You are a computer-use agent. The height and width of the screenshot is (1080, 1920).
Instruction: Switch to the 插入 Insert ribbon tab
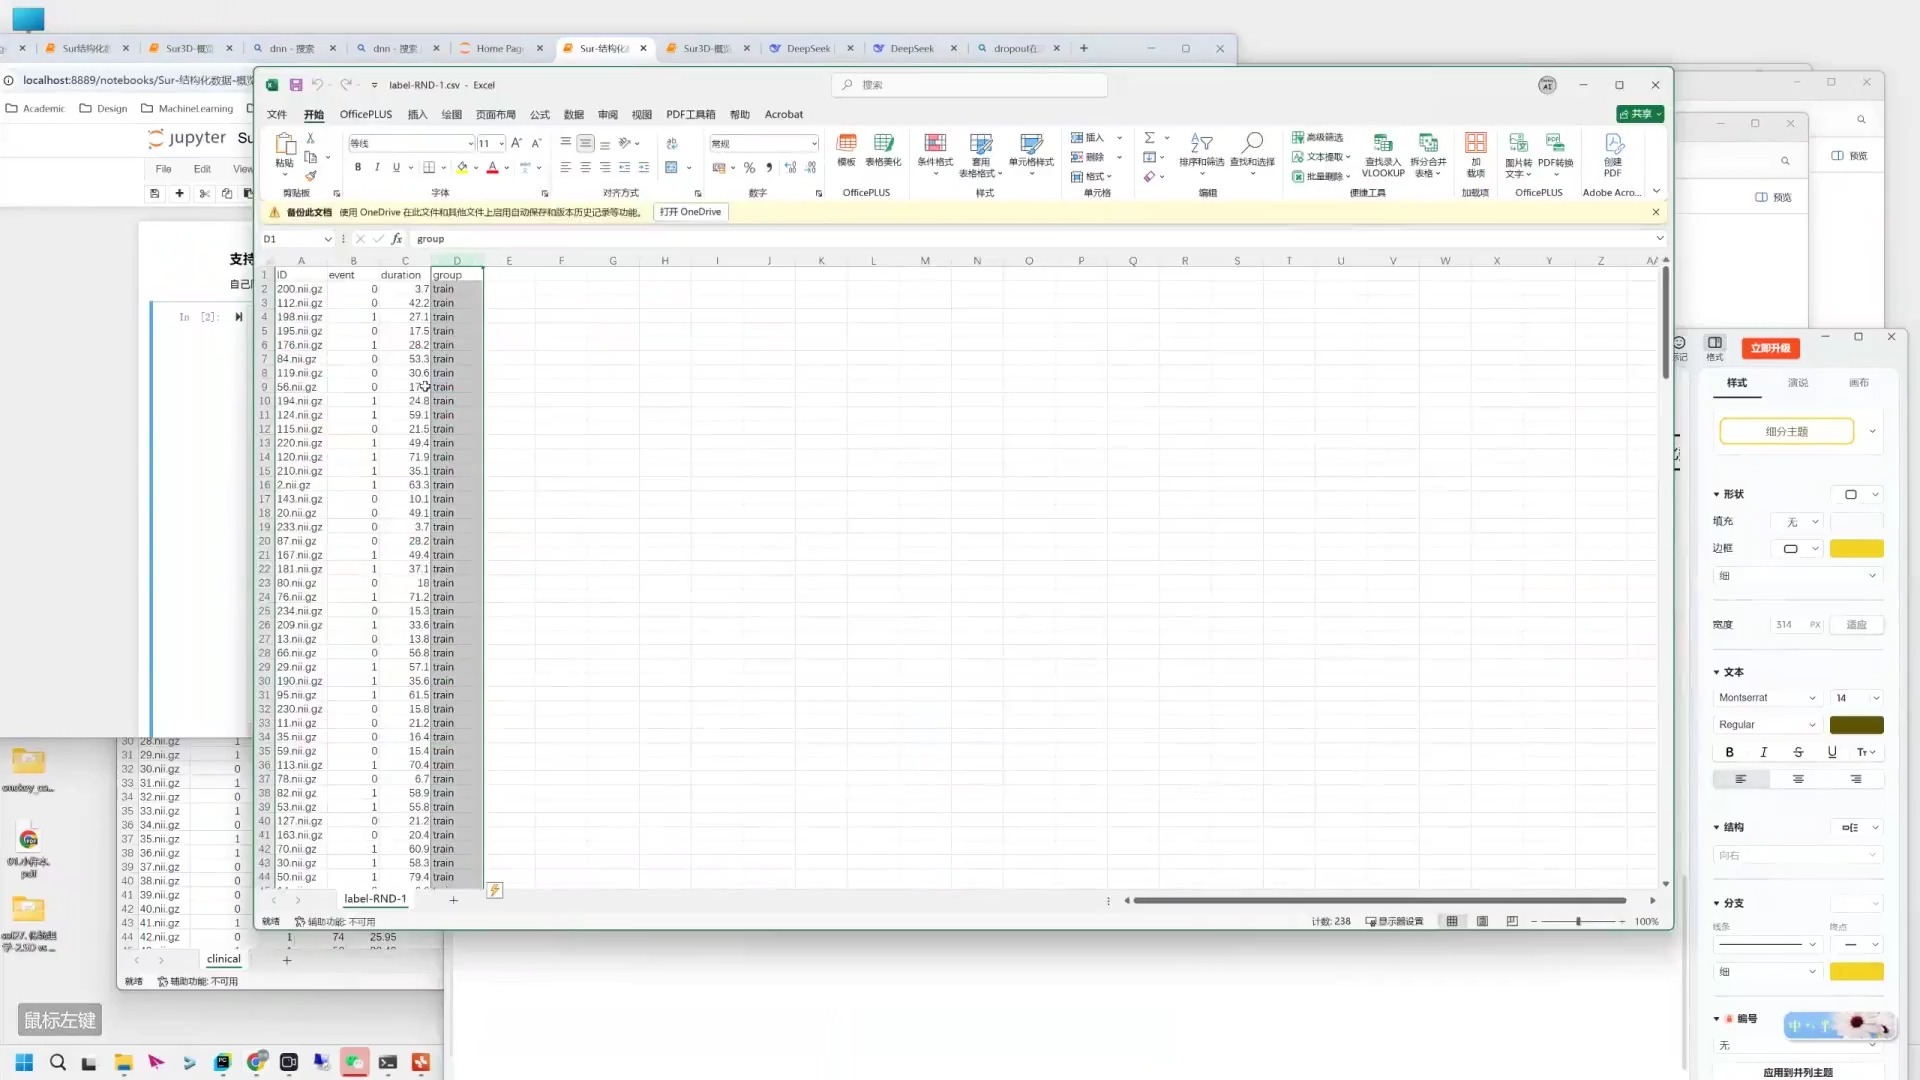pyautogui.click(x=417, y=114)
